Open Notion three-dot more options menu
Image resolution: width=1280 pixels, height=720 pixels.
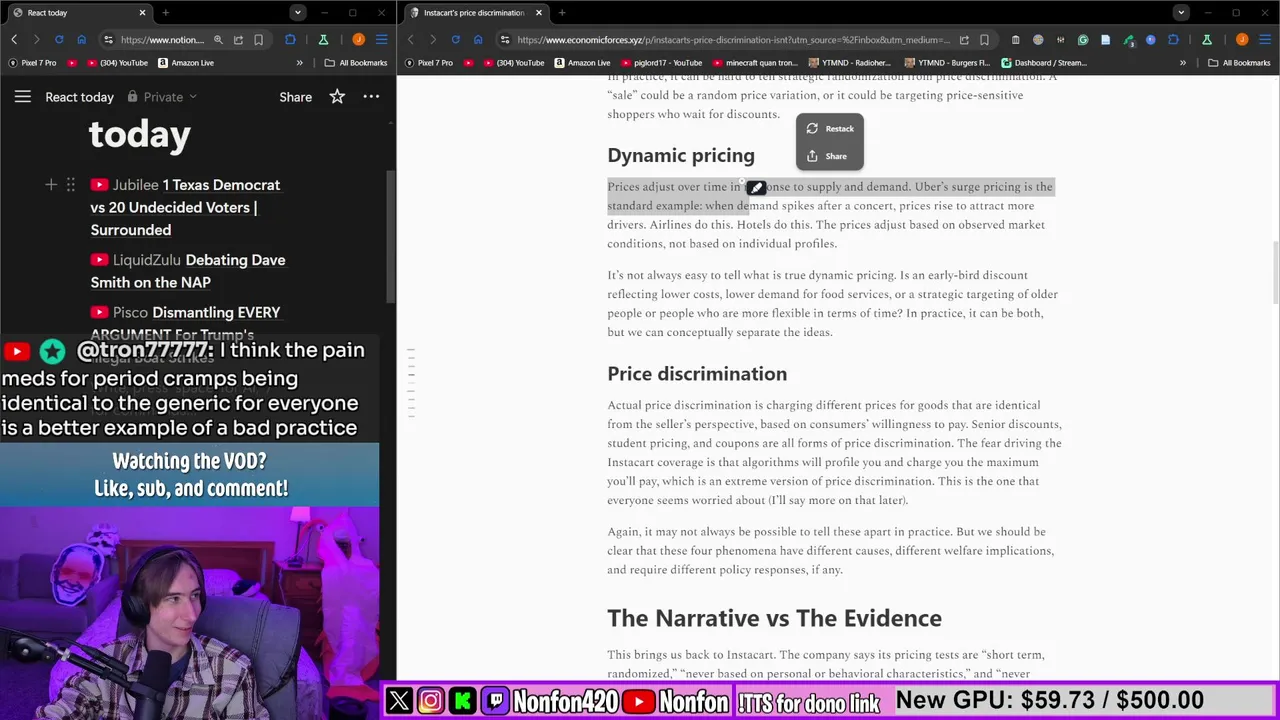[x=371, y=97]
